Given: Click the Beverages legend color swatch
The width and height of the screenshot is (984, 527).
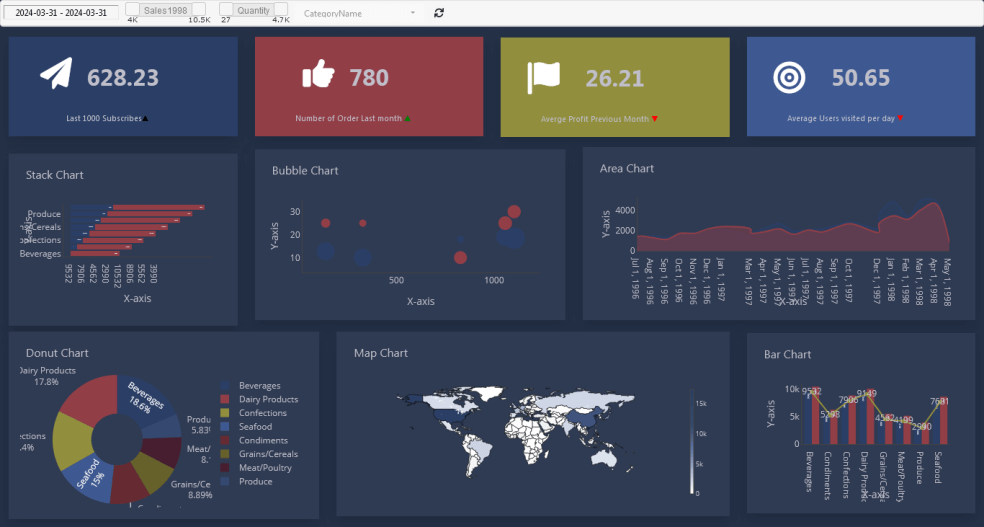Looking at the screenshot, I should (225, 386).
